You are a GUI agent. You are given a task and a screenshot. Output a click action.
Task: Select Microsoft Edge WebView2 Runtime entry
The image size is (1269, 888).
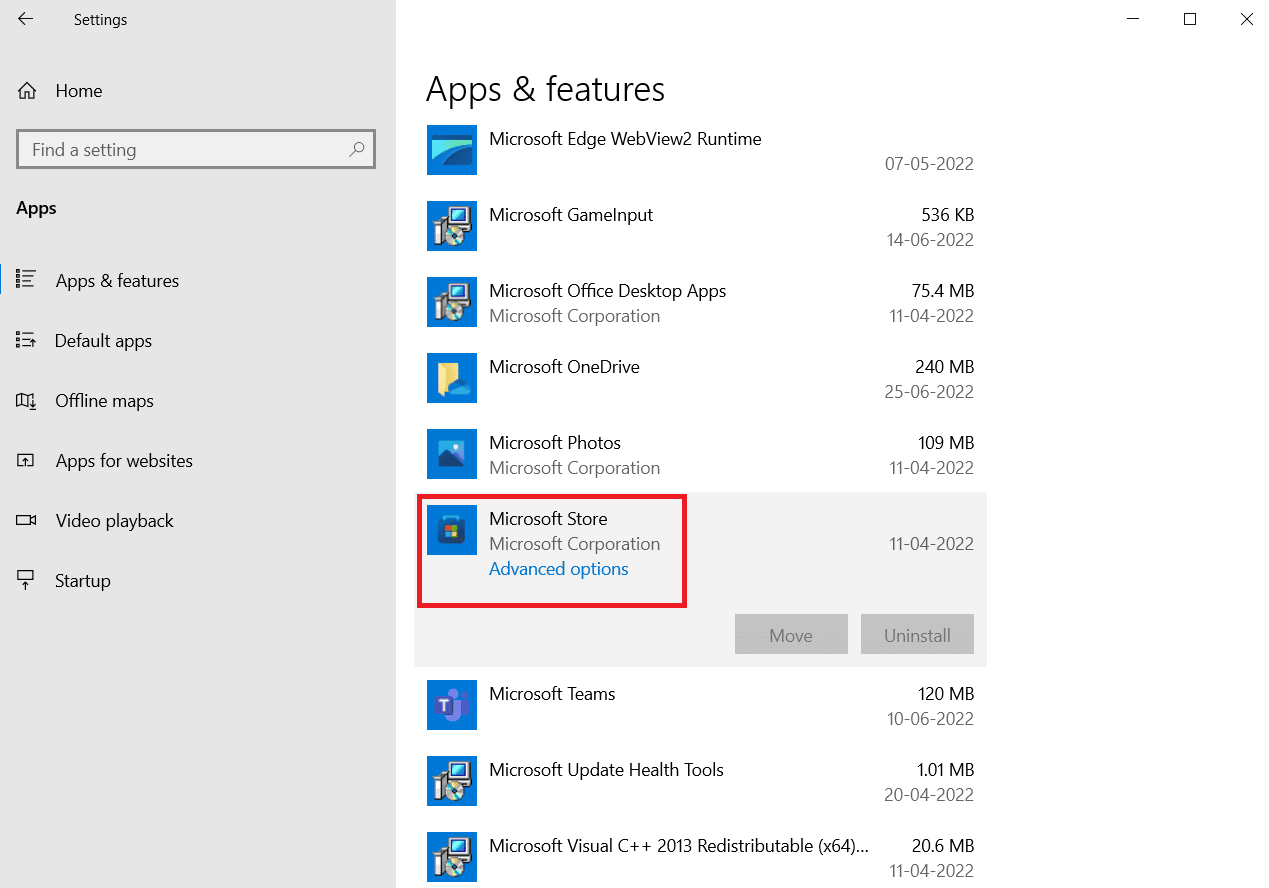700,150
